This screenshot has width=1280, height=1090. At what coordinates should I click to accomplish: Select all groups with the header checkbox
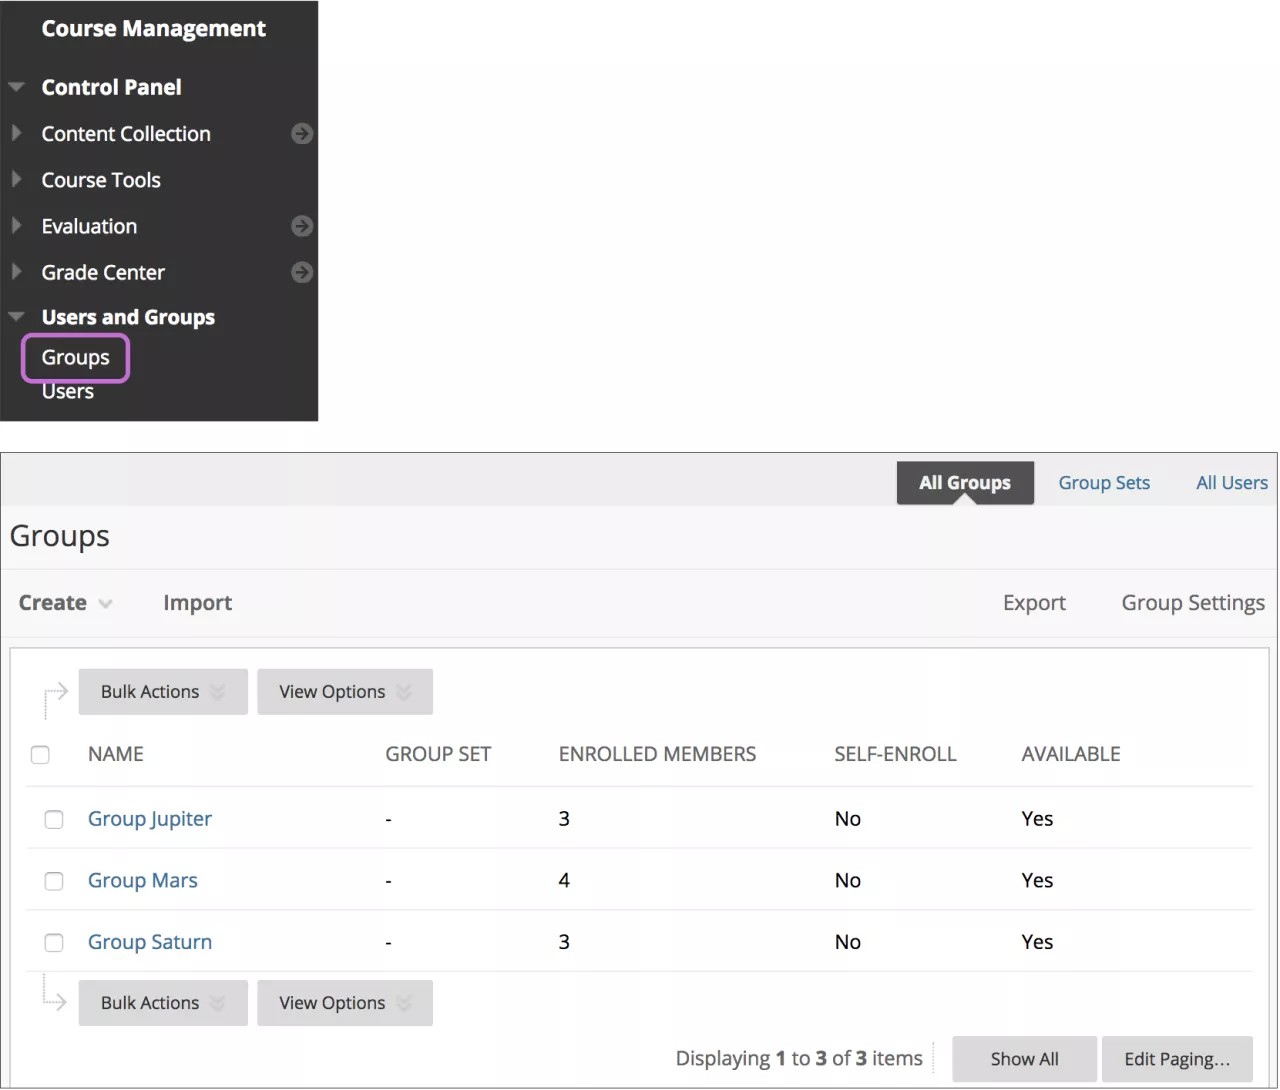pos(40,755)
